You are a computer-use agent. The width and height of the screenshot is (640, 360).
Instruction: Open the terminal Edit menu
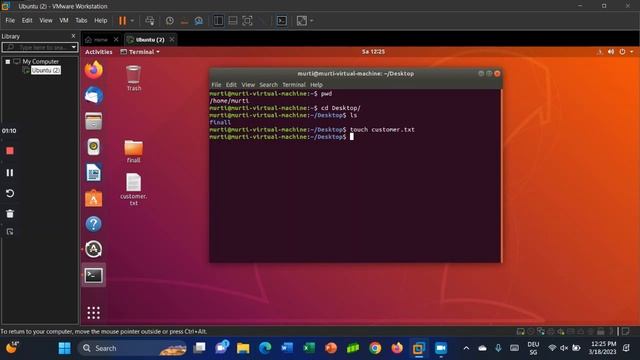pos(231,85)
